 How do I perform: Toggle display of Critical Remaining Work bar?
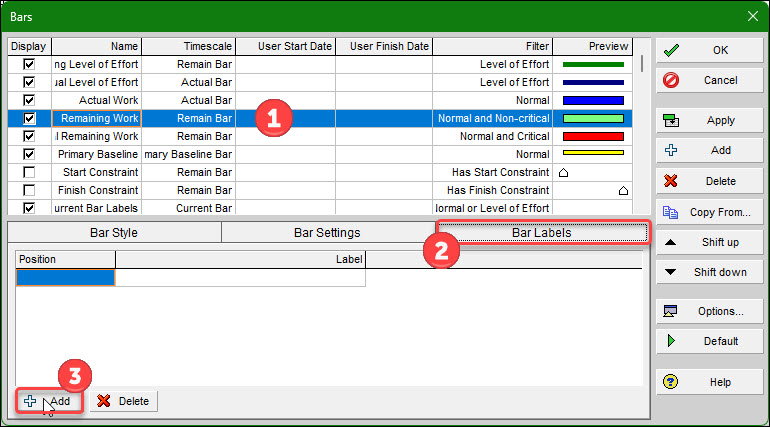point(29,136)
